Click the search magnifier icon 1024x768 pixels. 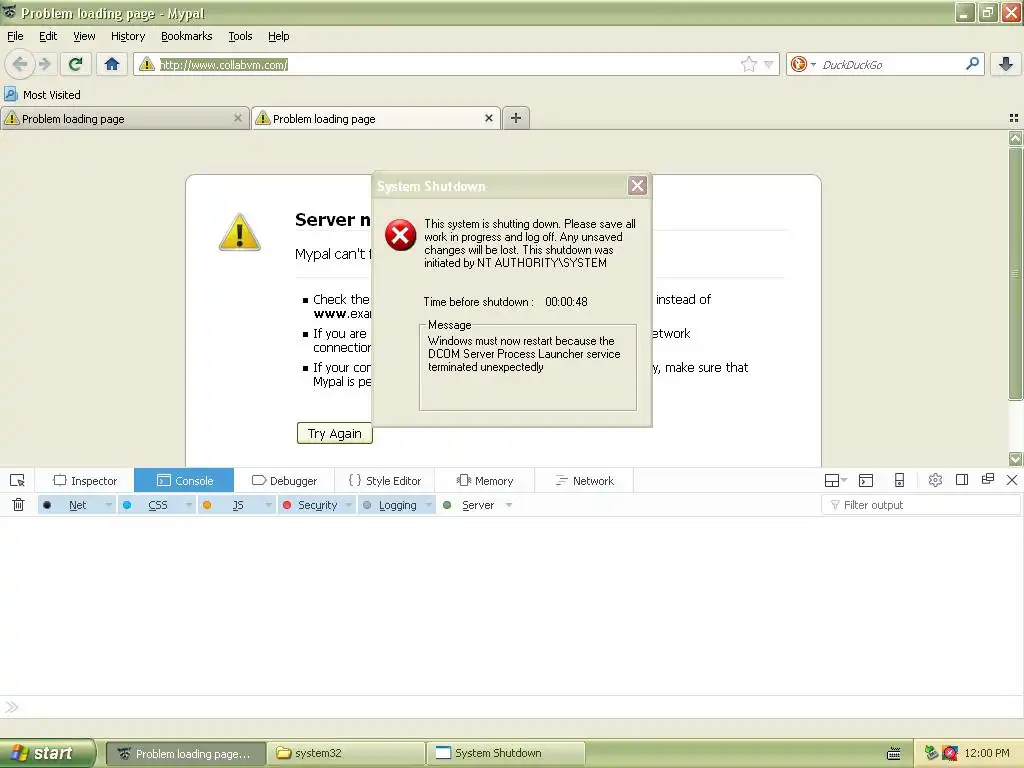tap(972, 64)
